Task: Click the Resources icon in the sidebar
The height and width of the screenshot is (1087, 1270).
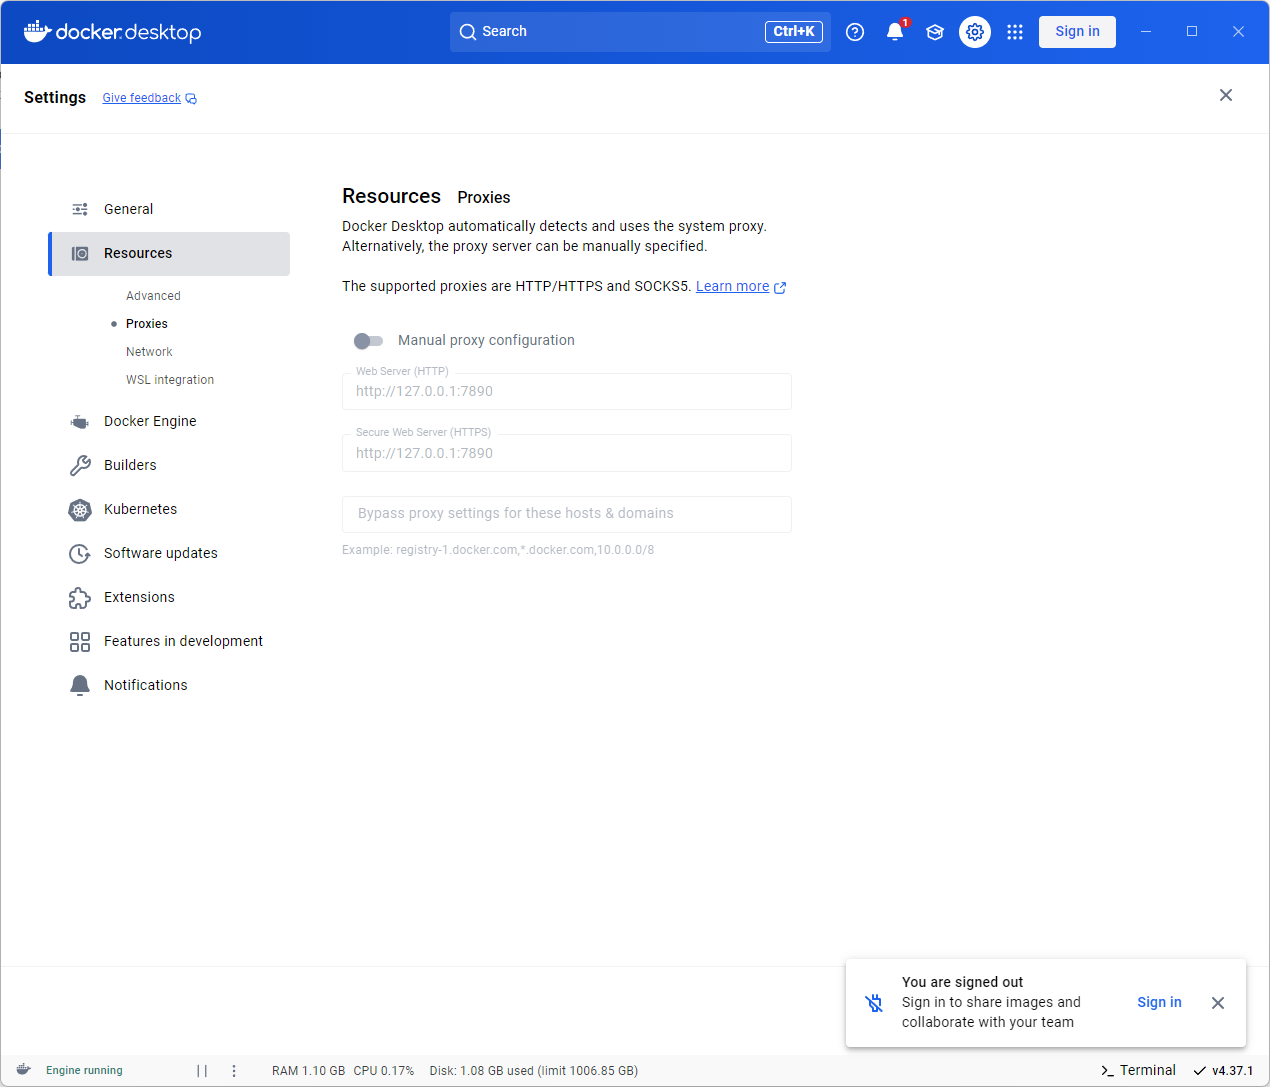Action: [x=80, y=254]
